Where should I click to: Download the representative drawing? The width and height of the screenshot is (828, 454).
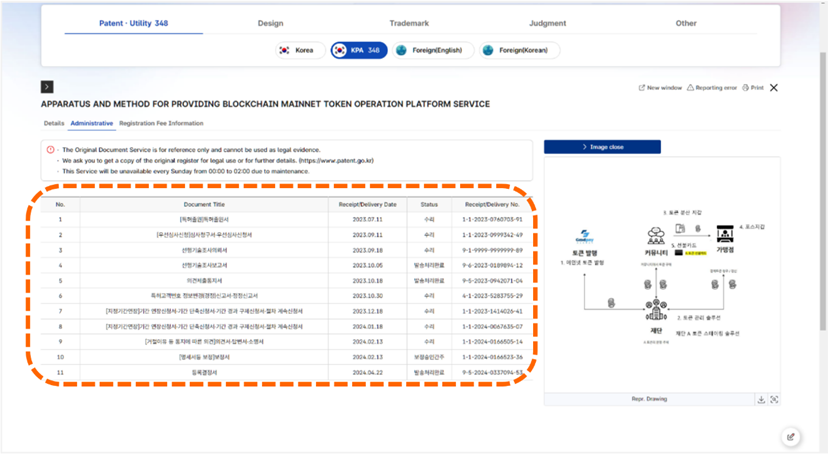point(761,399)
